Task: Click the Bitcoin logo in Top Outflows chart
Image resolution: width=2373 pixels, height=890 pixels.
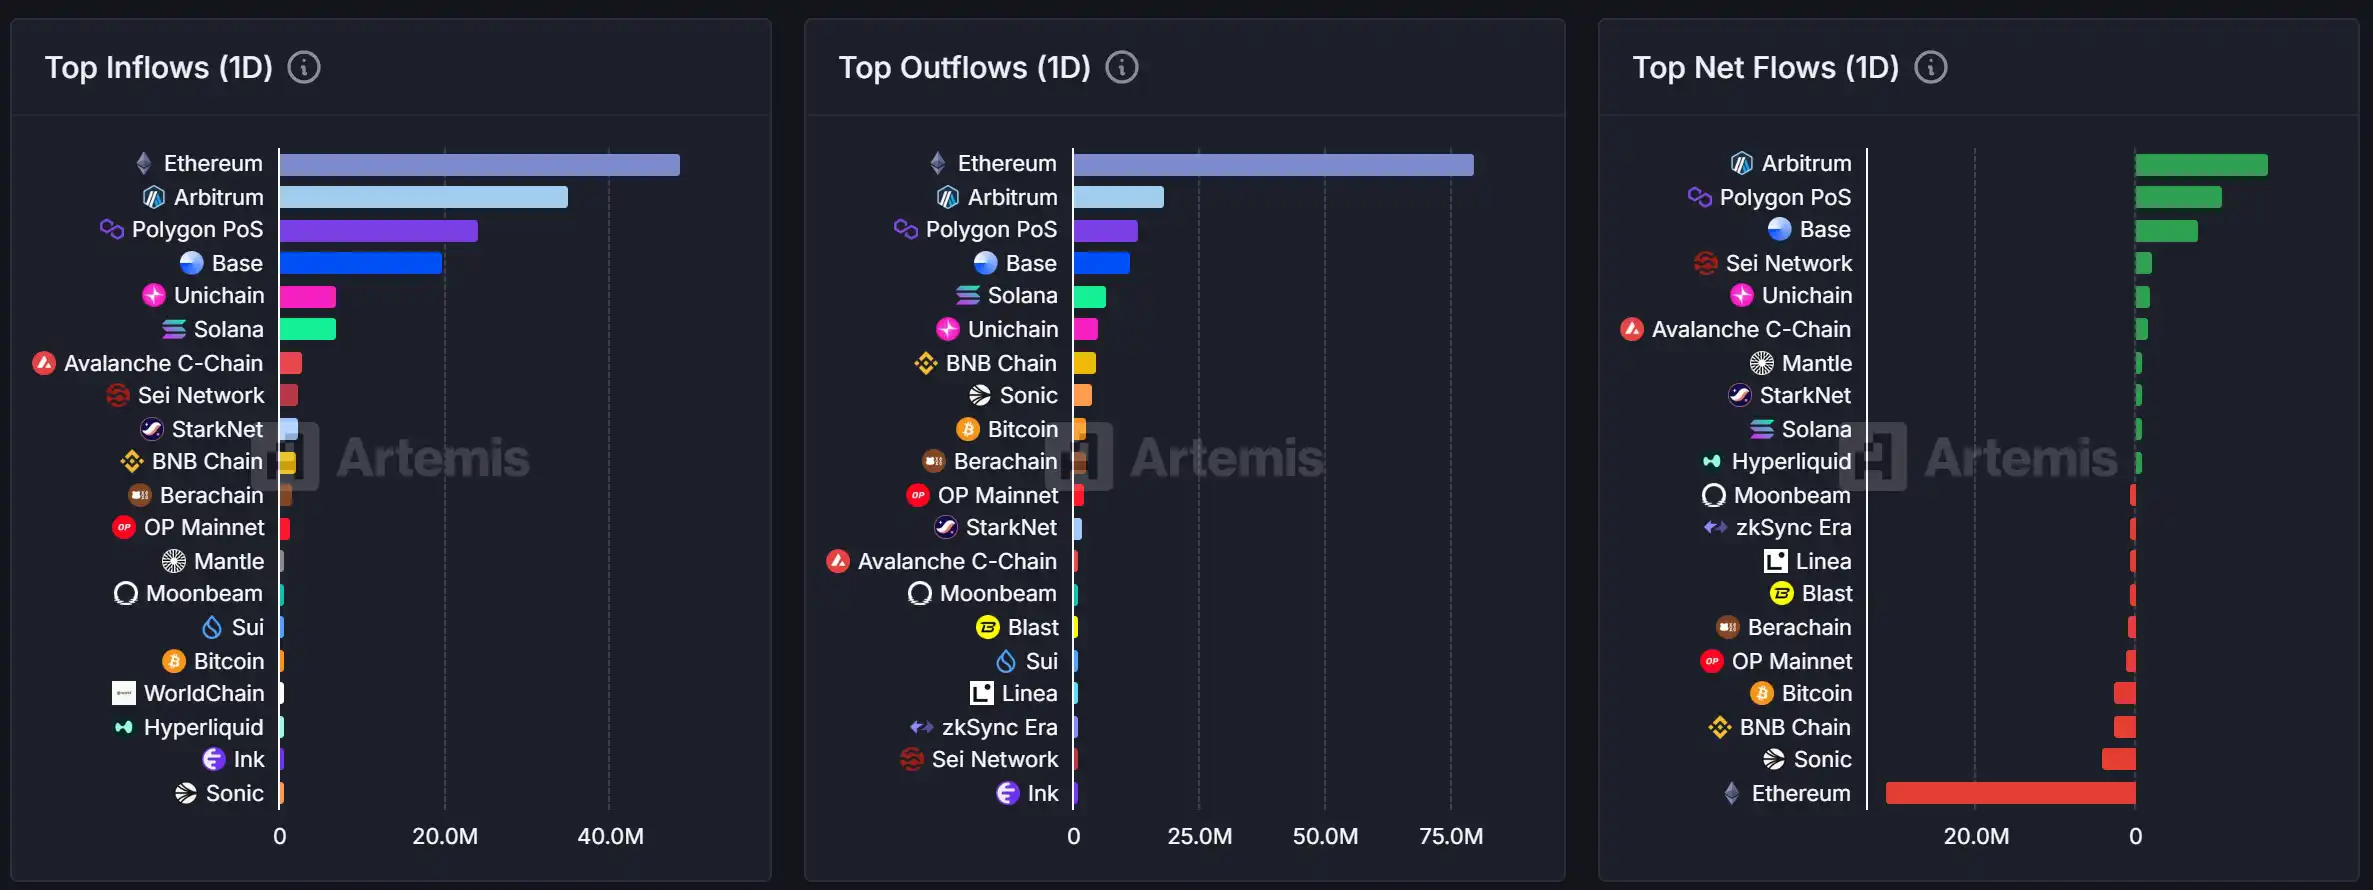Action: [968, 429]
